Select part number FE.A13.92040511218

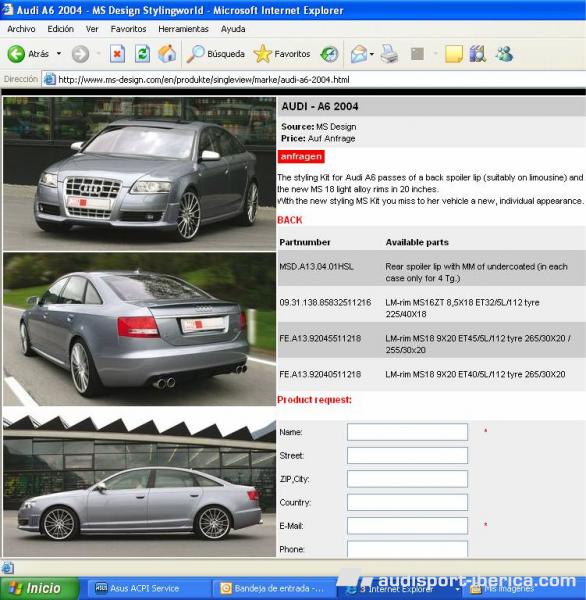pos(320,374)
